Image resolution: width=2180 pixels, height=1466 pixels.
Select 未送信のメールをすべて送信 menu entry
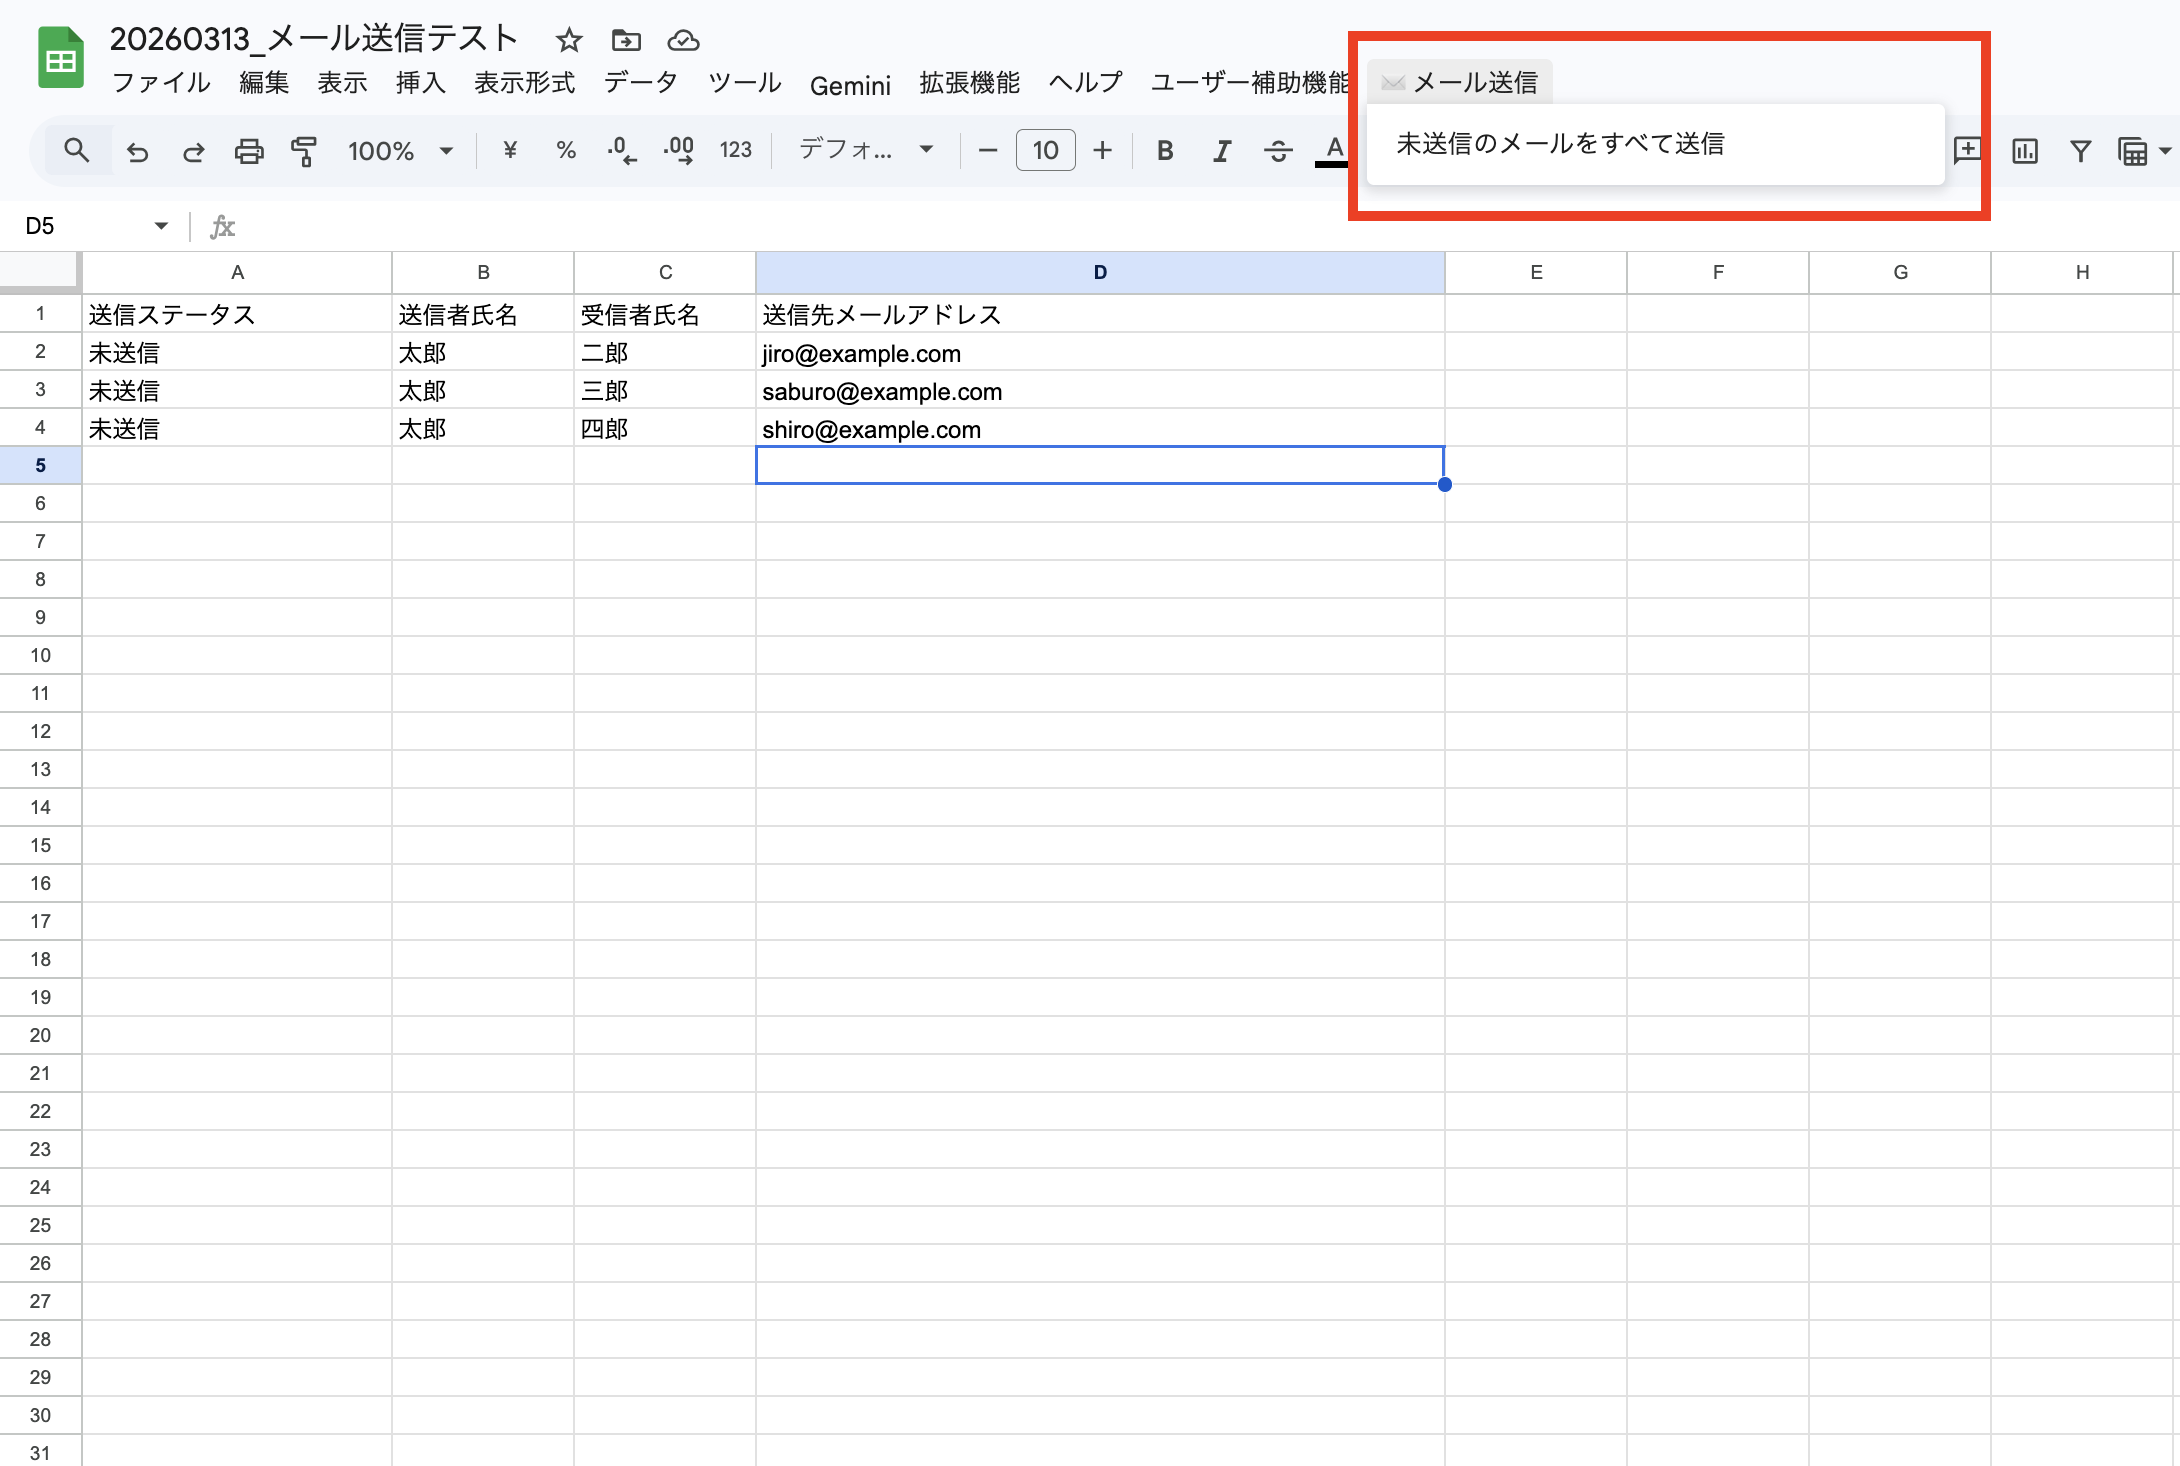1560,144
